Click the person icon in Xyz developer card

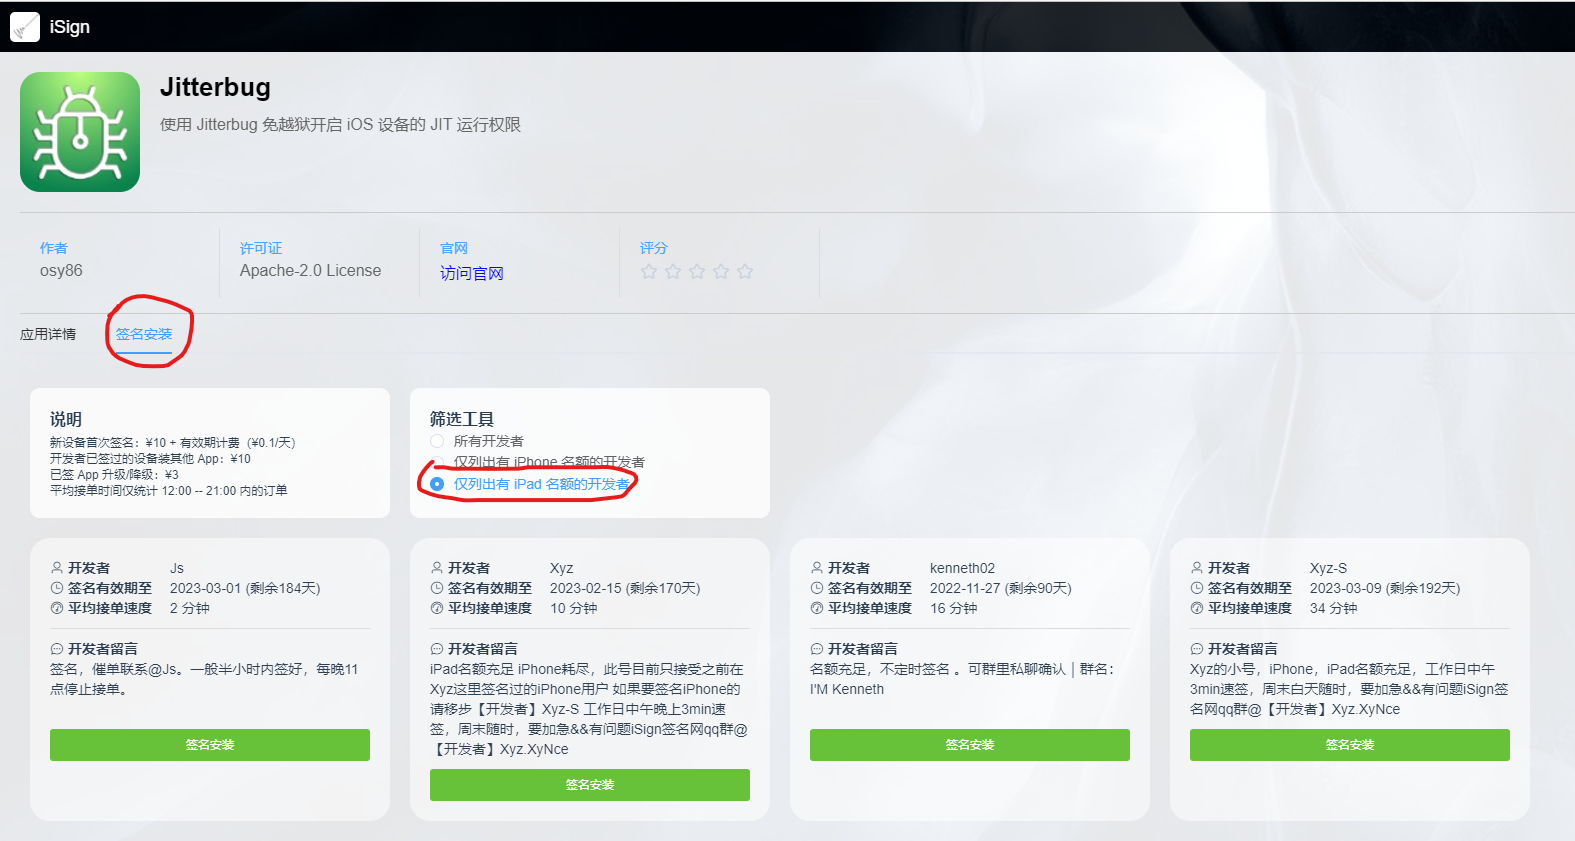[437, 568]
